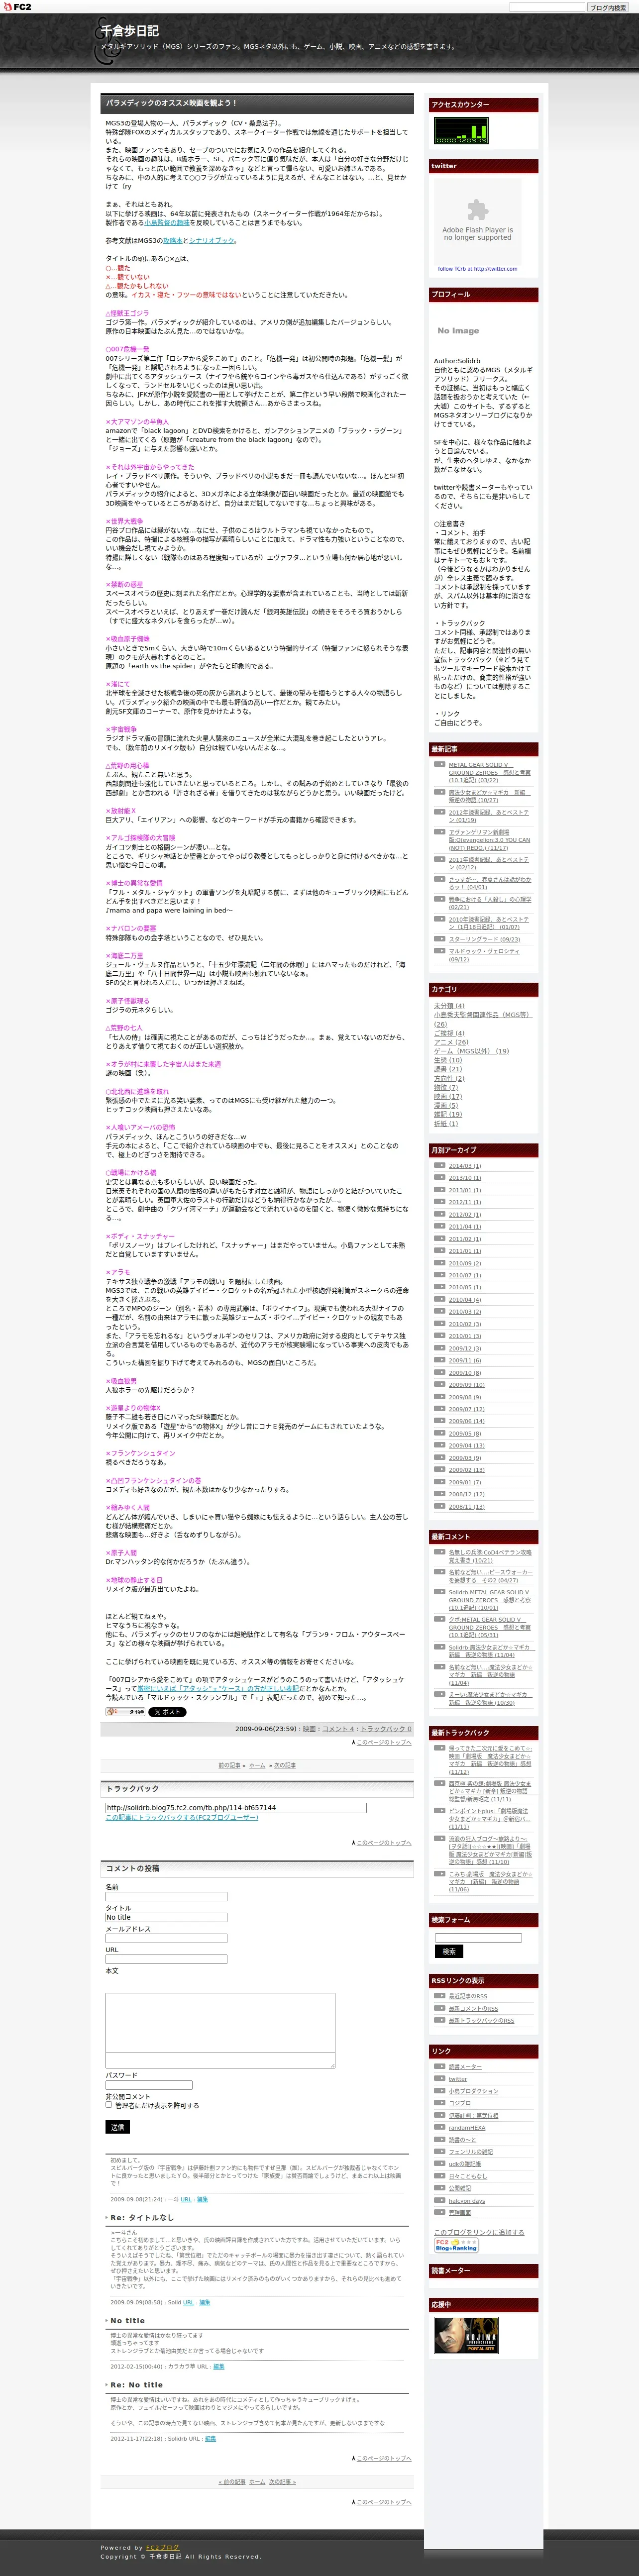Click arrow icon beside 読書メーター link
Screen dimensions: 639x2576
click(x=439, y=2066)
